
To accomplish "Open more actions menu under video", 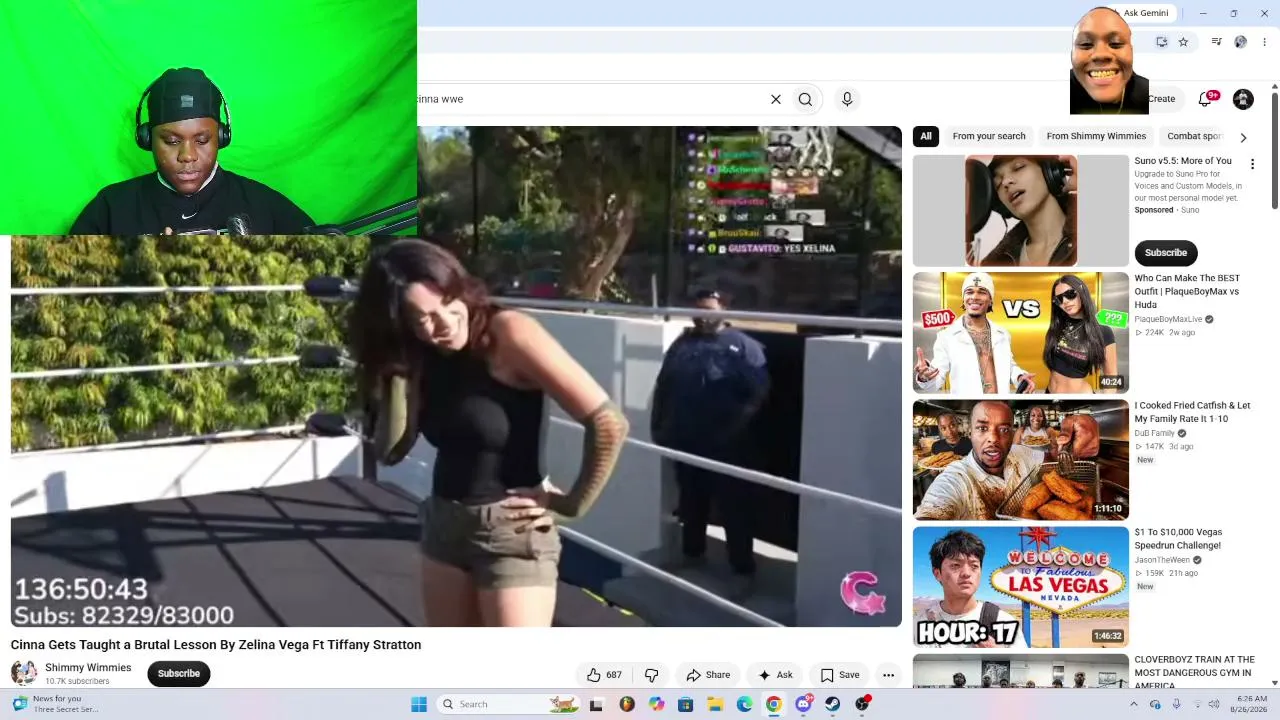I will 888,675.
